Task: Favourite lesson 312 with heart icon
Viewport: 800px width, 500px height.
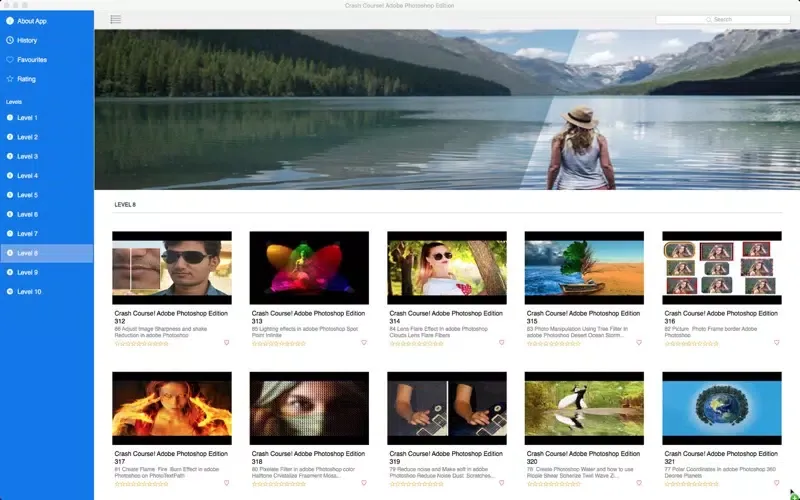Action: coord(227,343)
